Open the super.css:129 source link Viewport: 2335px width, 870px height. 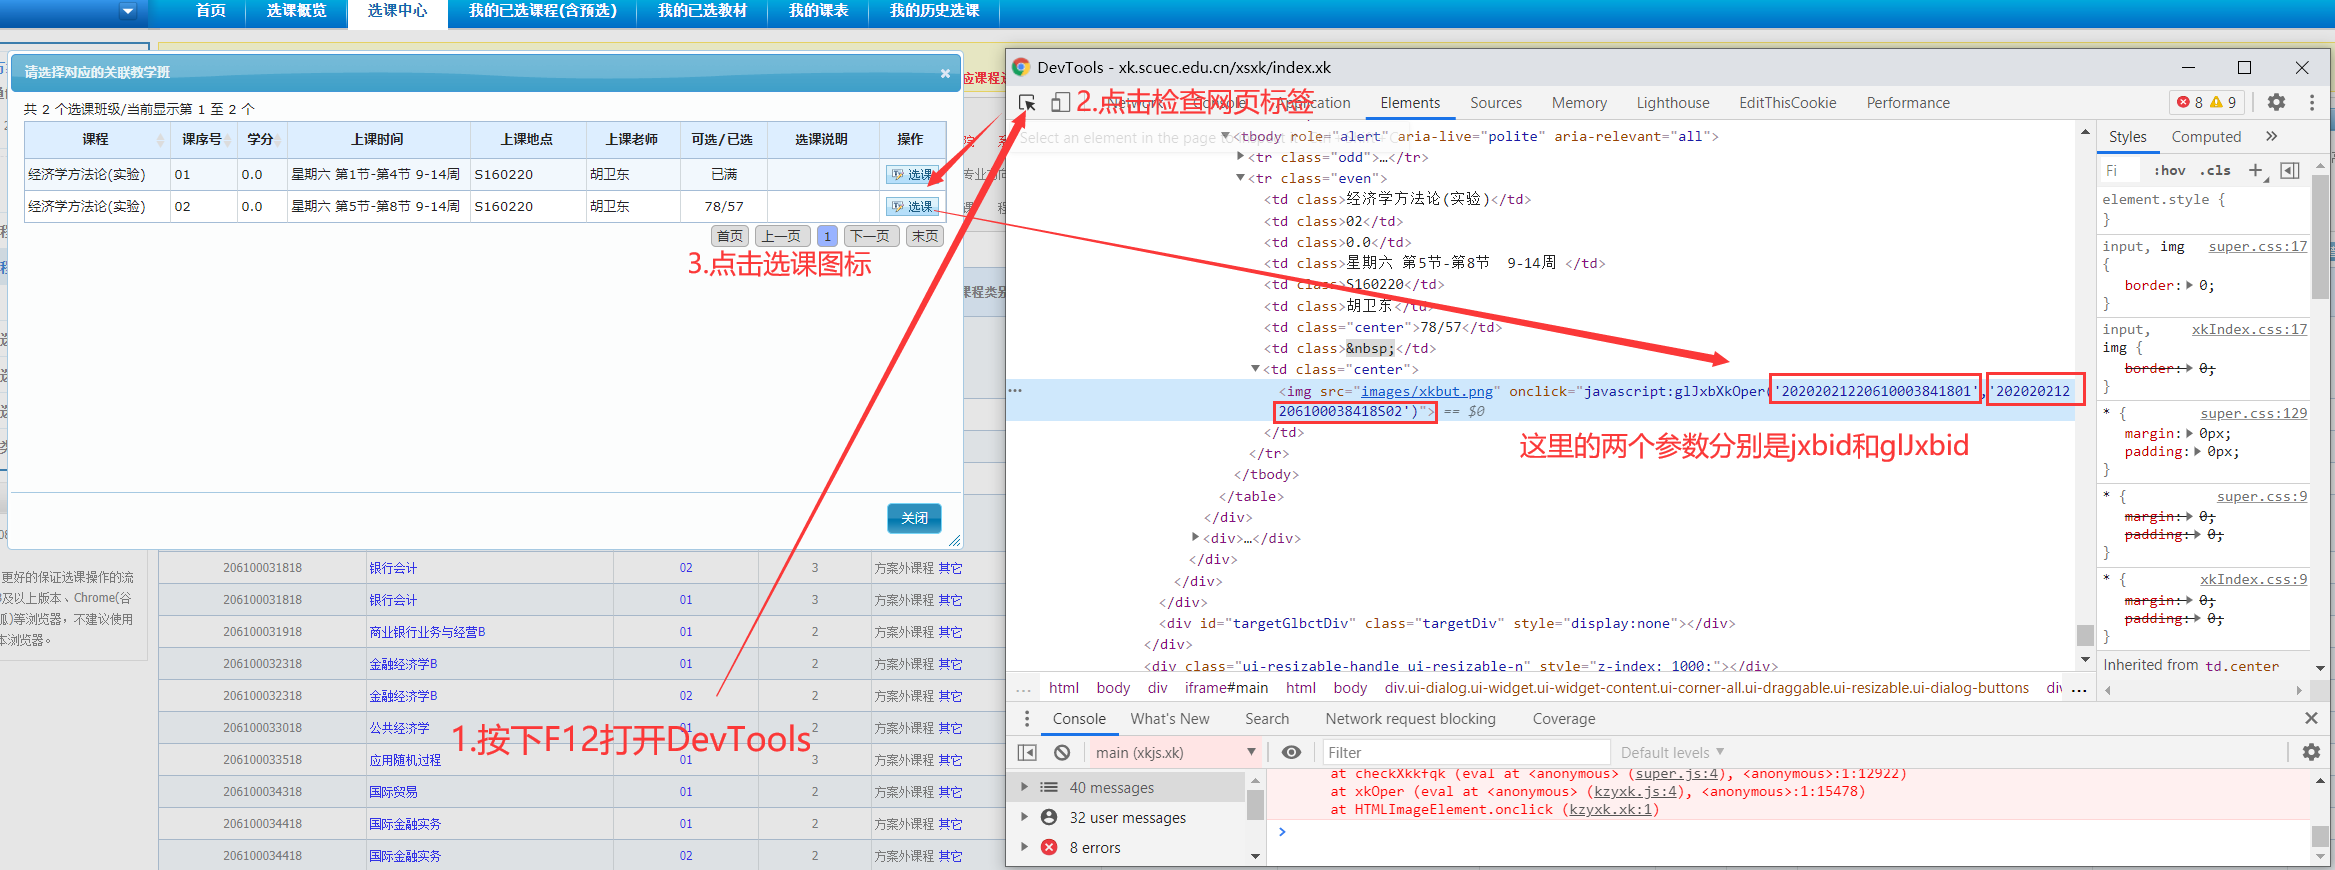[2253, 413]
